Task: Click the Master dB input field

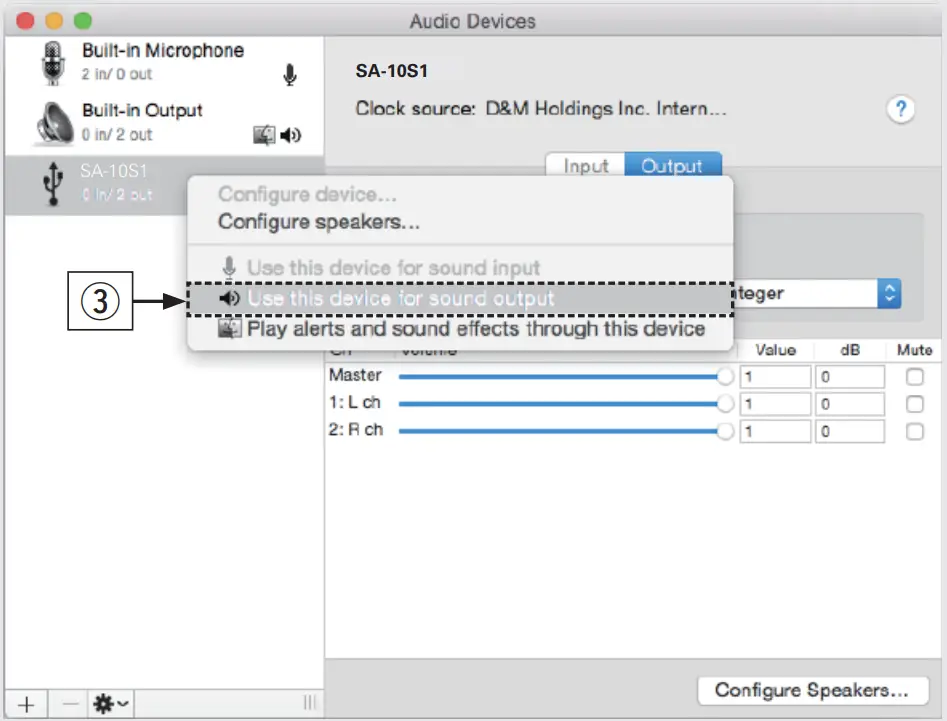Action: (849, 377)
